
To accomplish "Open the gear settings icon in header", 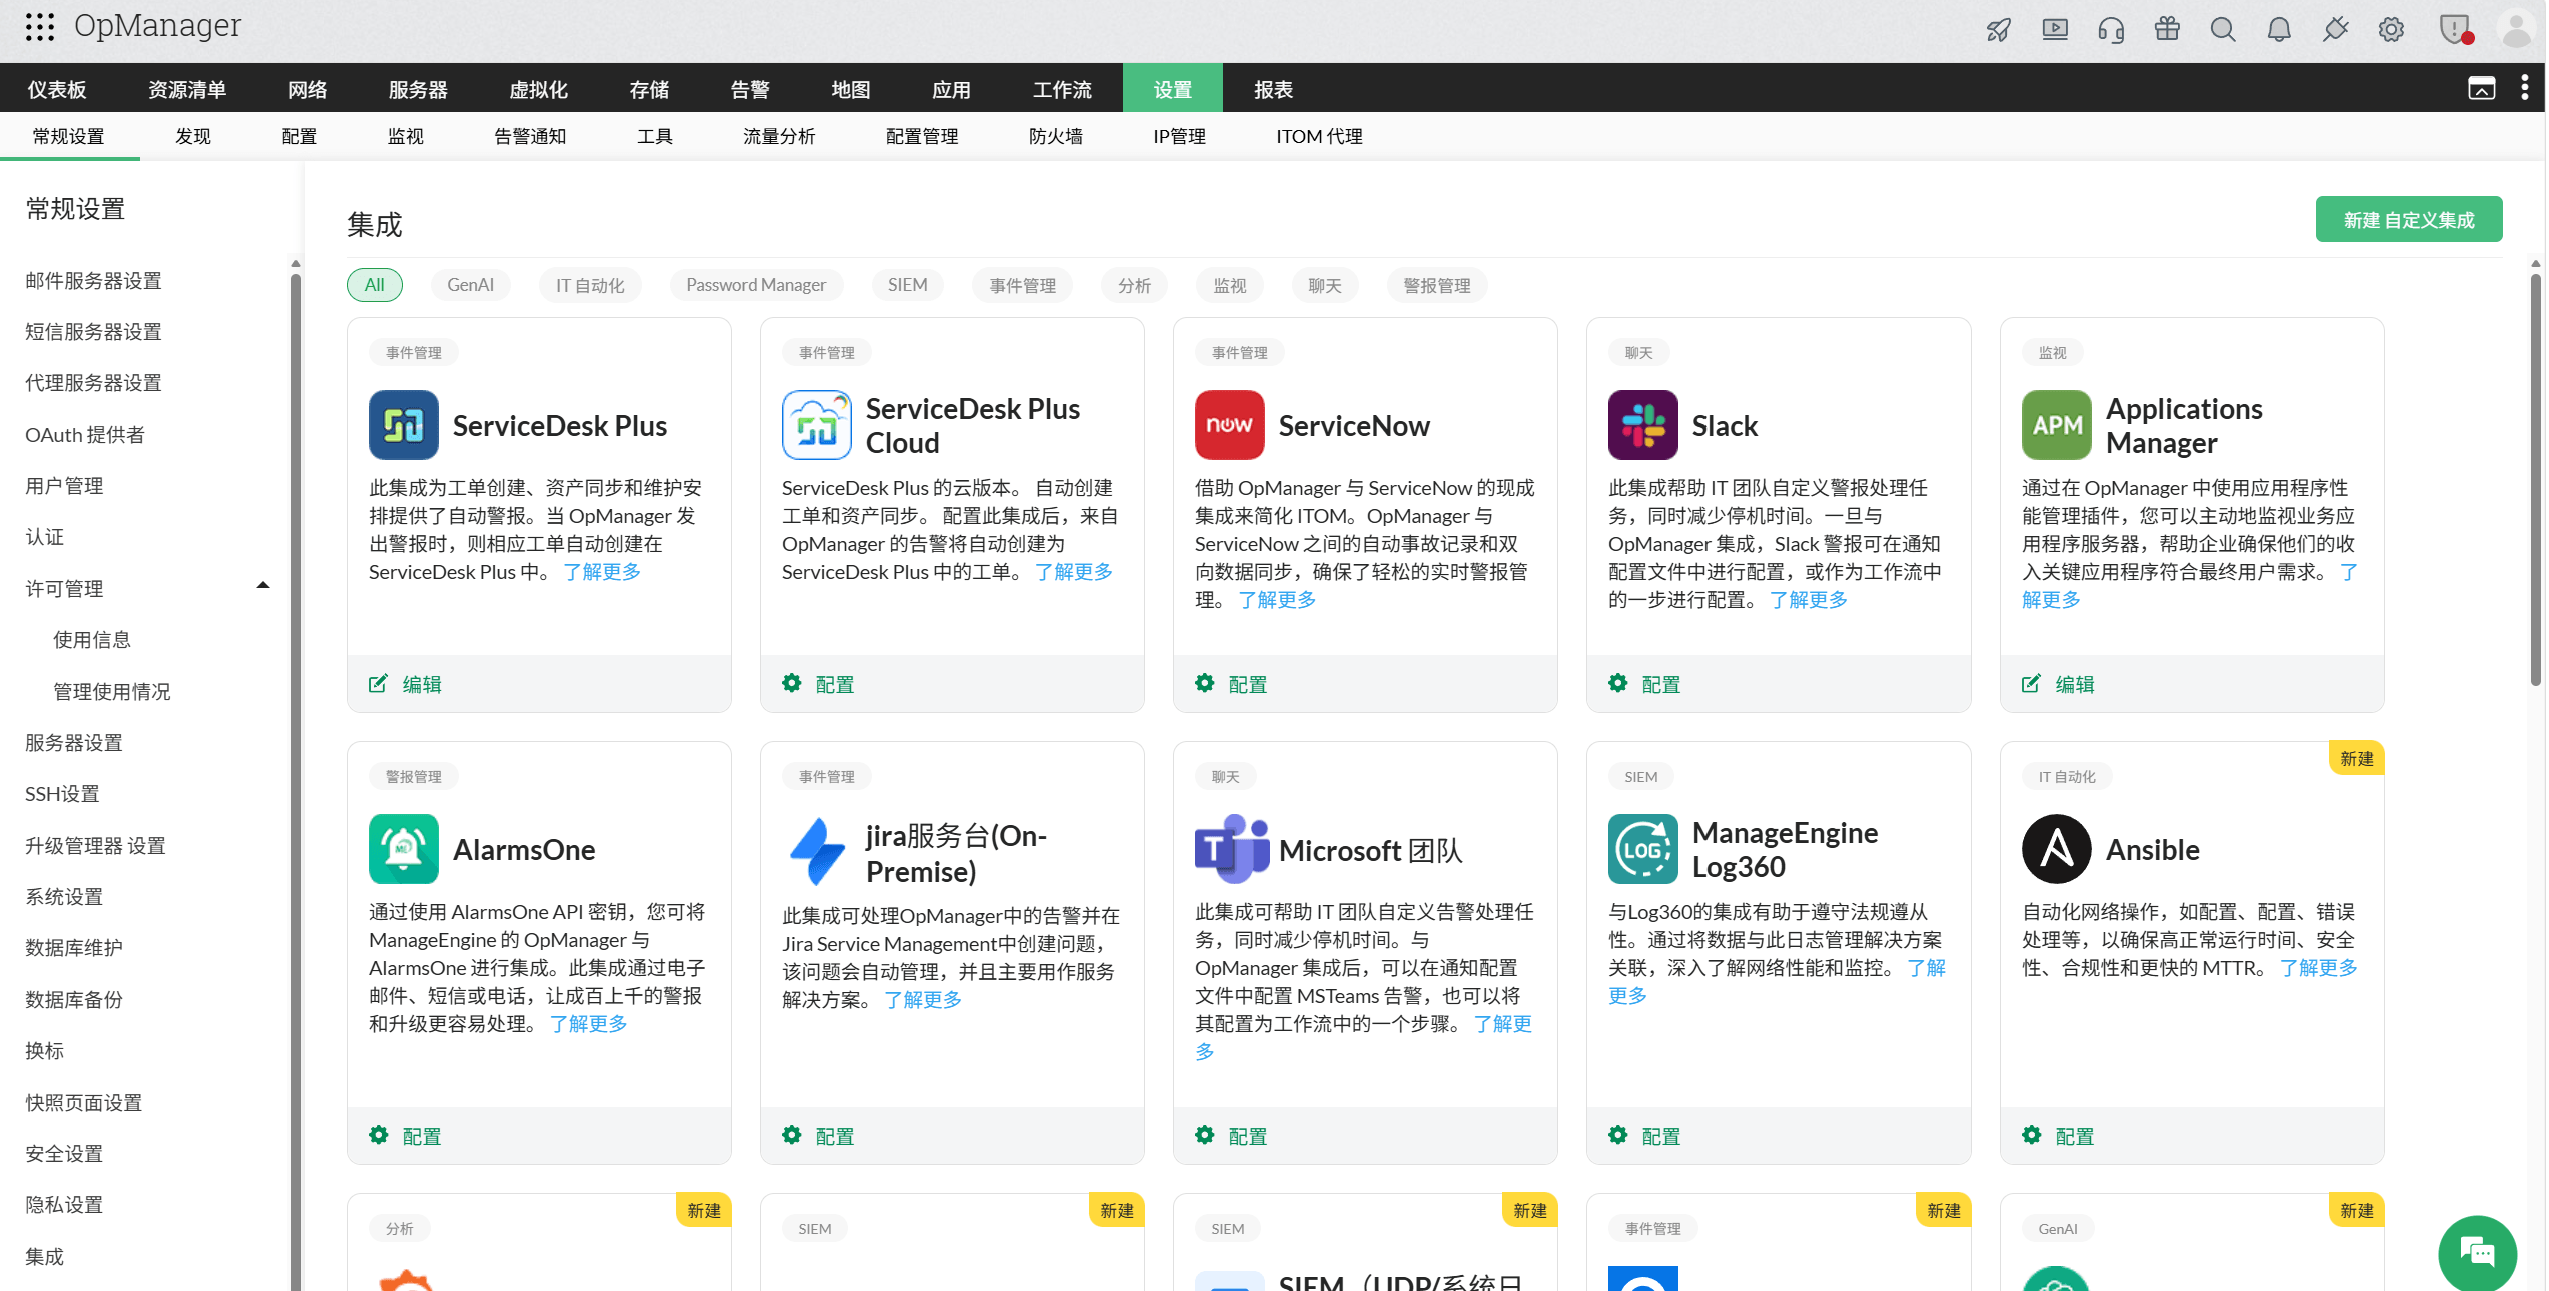I will pyautogui.click(x=2391, y=30).
